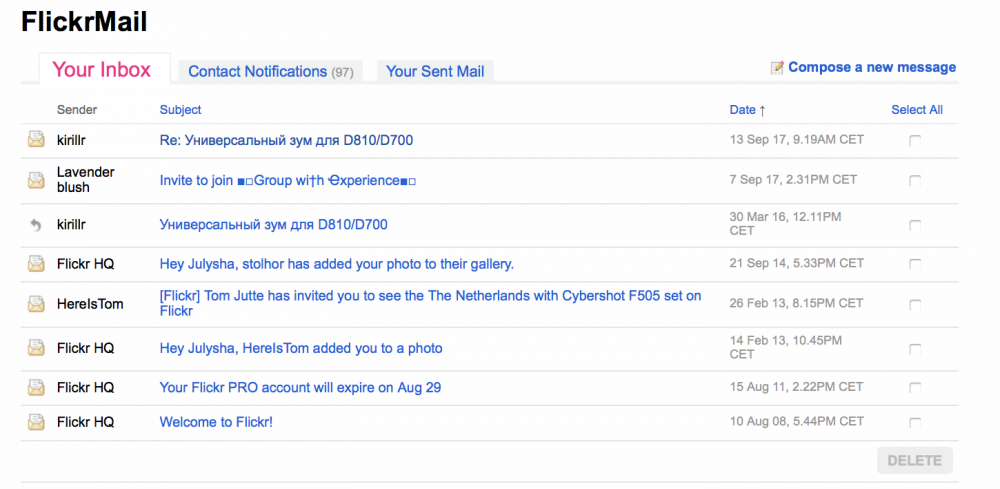Tick checkbox for 30 Mar 16 message

point(915,225)
